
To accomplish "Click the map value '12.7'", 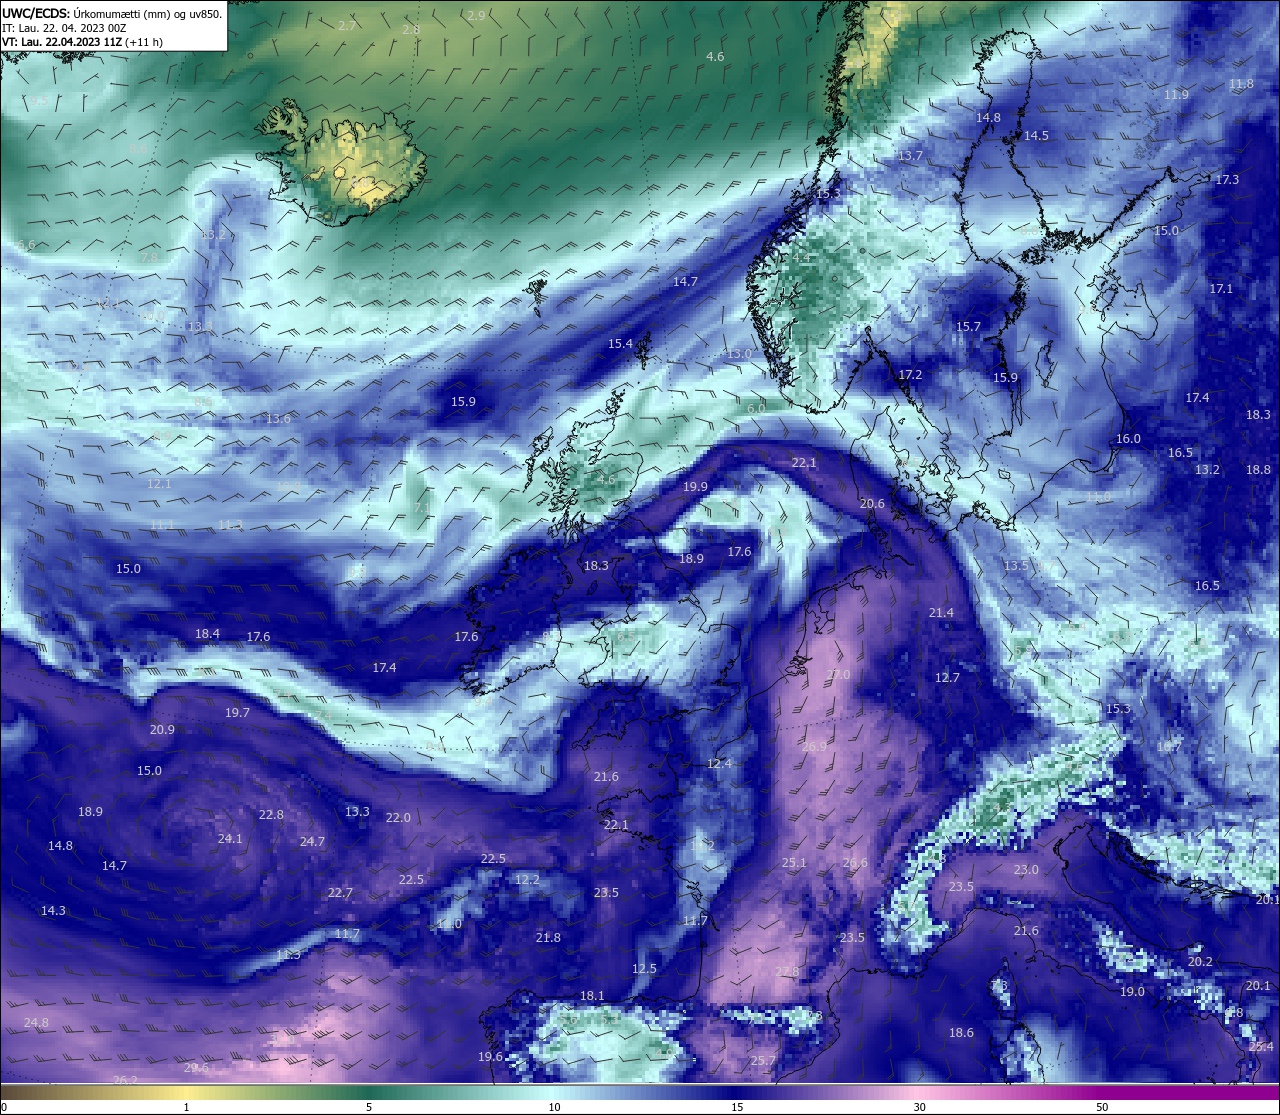I will 947,677.
